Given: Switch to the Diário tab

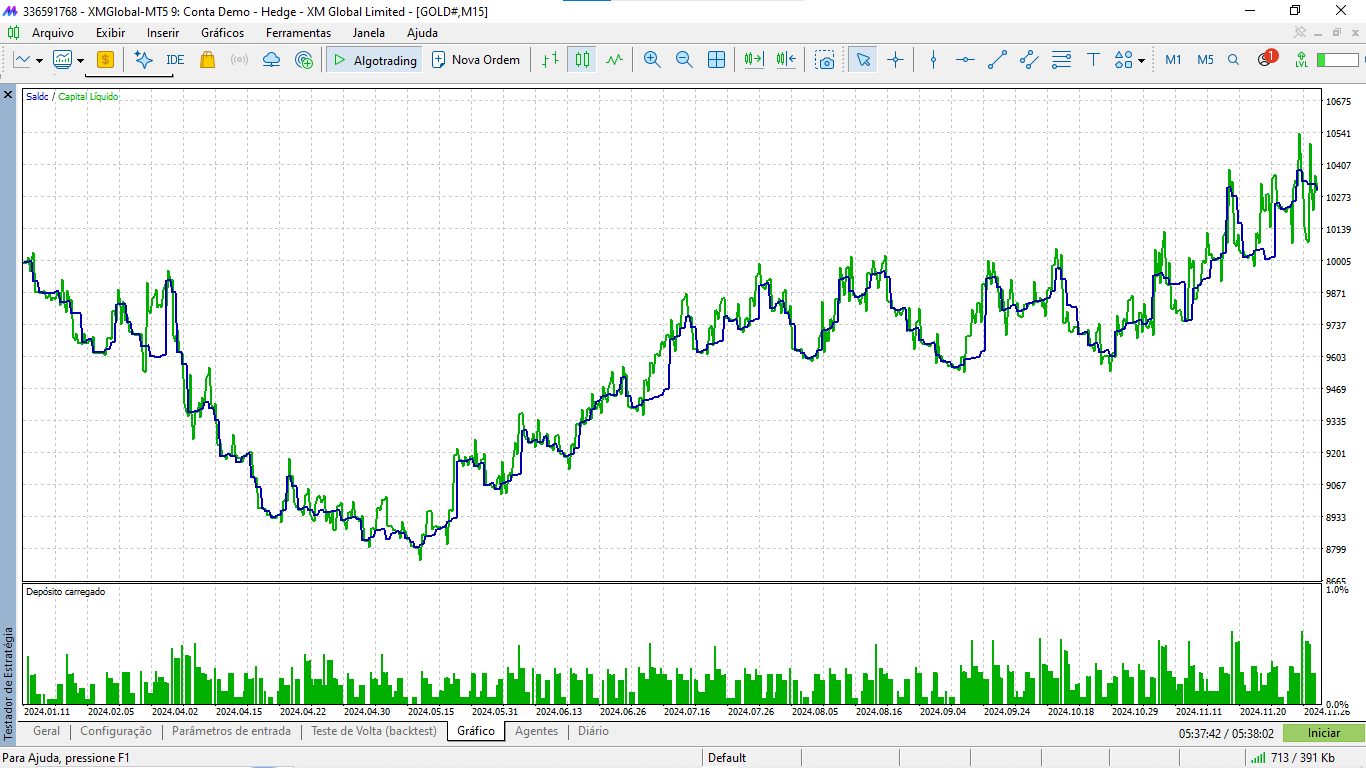Looking at the screenshot, I should tap(593, 731).
